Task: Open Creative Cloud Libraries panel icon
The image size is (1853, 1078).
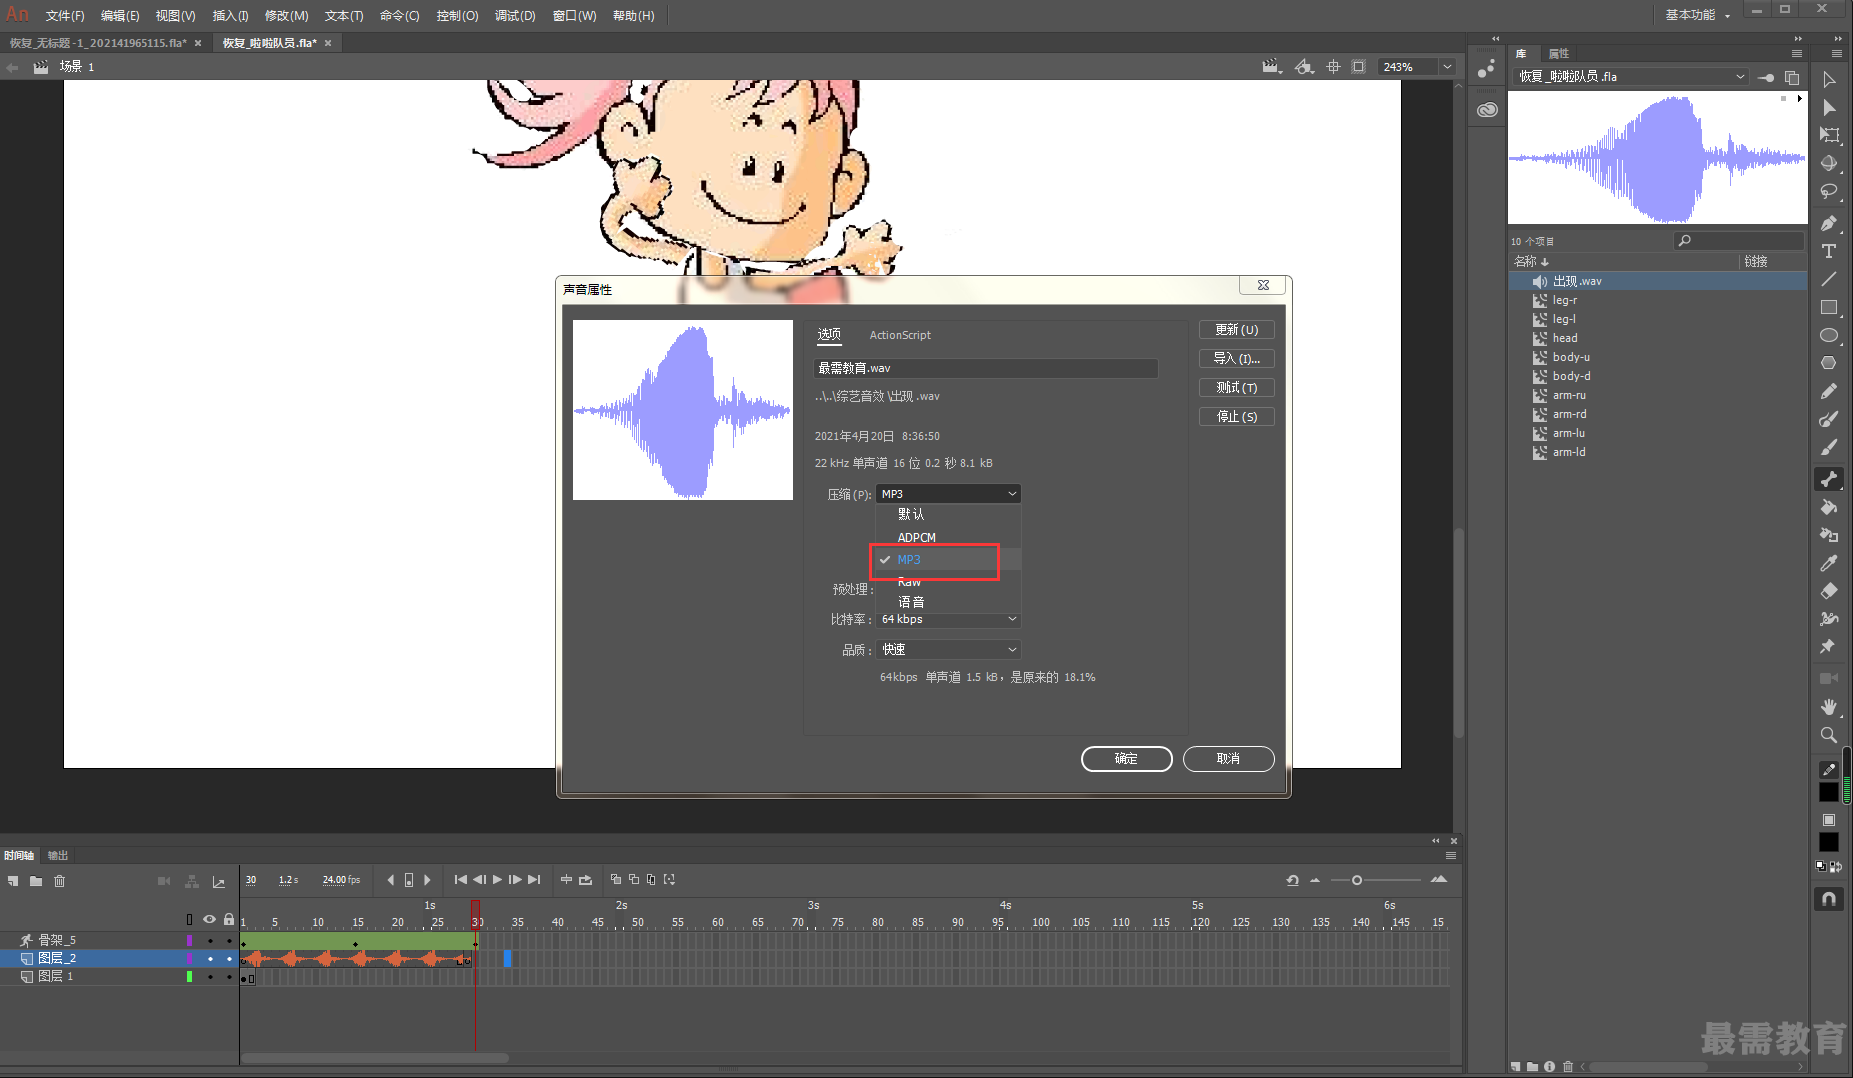Action: [x=1487, y=110]
